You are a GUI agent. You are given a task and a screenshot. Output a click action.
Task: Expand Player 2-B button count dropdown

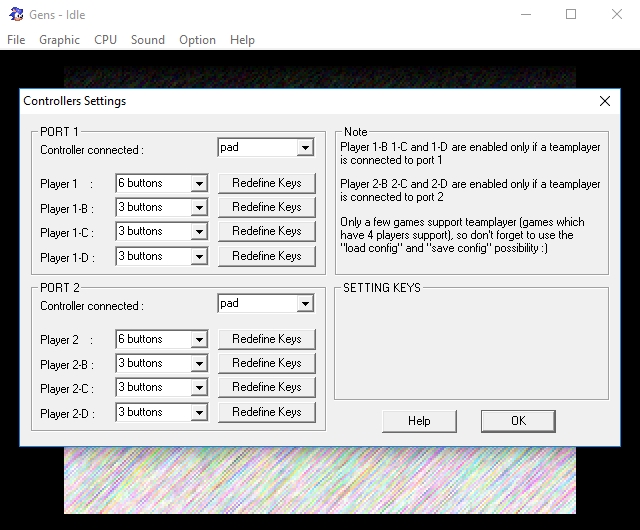pyautogui.click(x=199, y=363)
